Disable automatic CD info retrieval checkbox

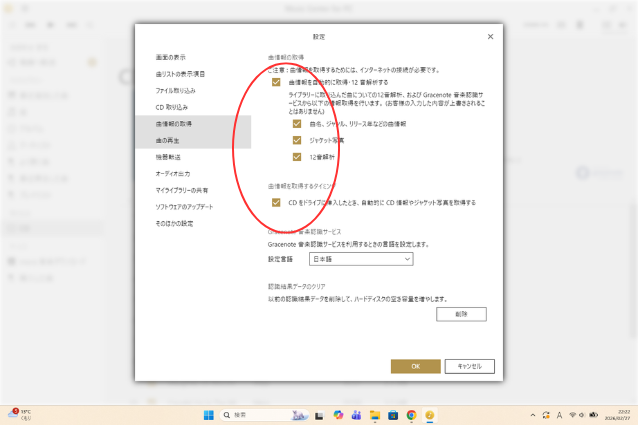277,202
